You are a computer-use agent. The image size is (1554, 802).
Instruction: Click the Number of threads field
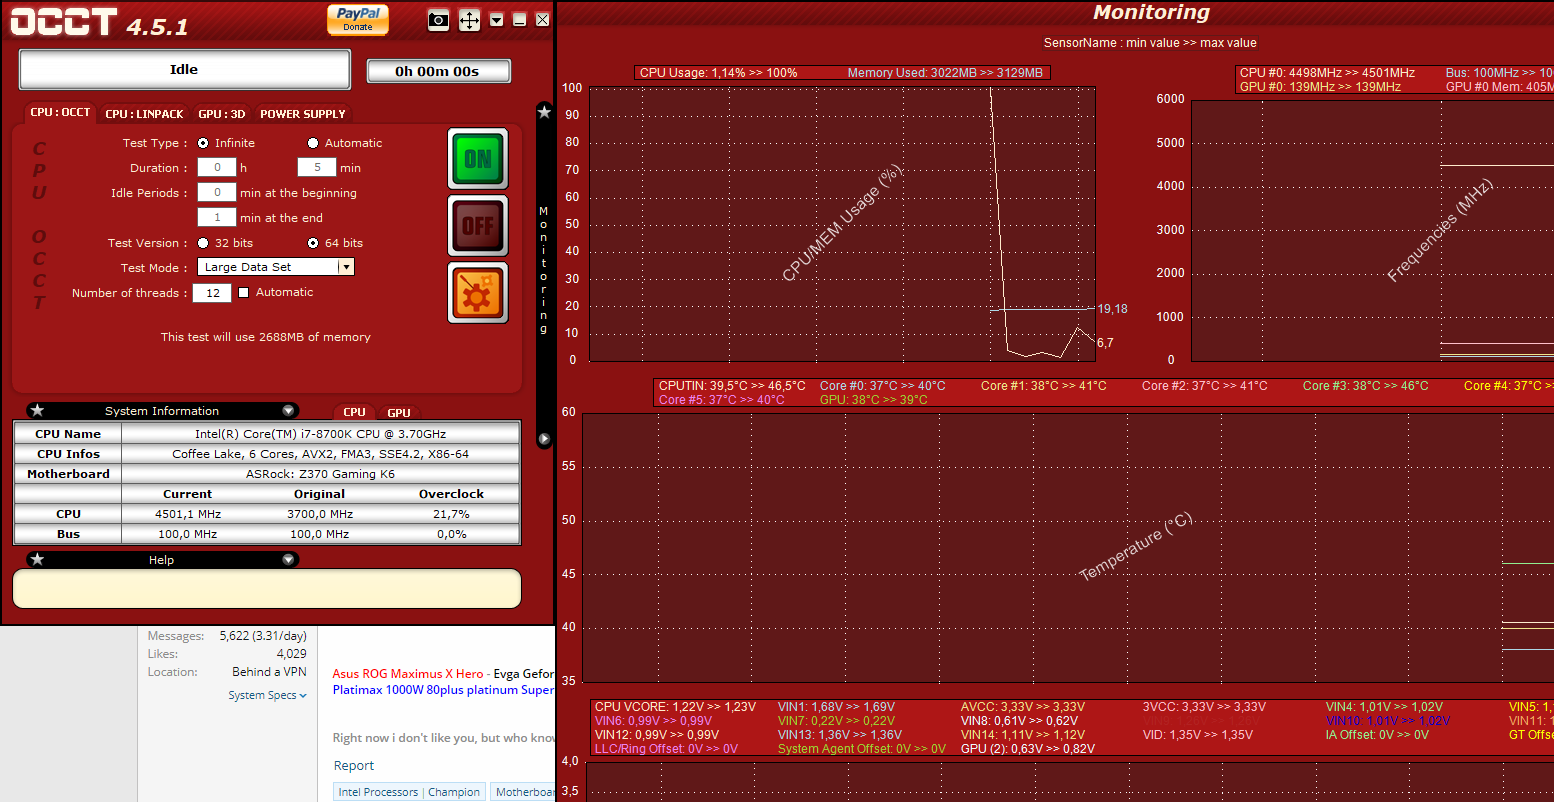pos(213,293)
